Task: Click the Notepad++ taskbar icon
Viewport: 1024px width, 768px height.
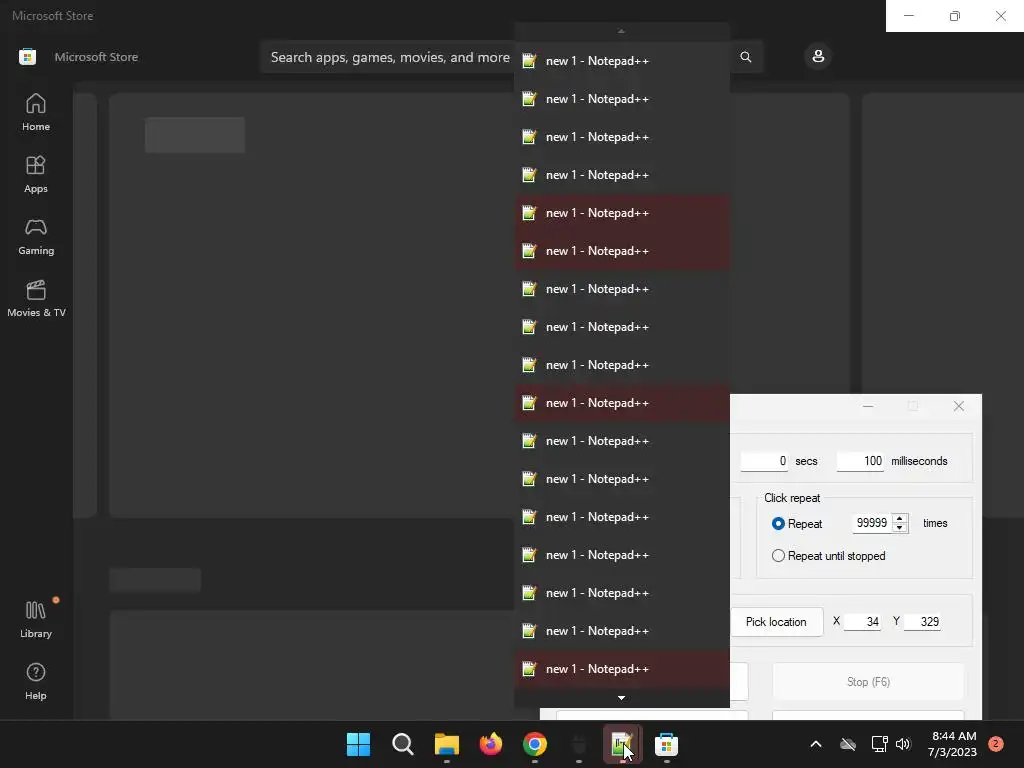Action: coord(622,744)
